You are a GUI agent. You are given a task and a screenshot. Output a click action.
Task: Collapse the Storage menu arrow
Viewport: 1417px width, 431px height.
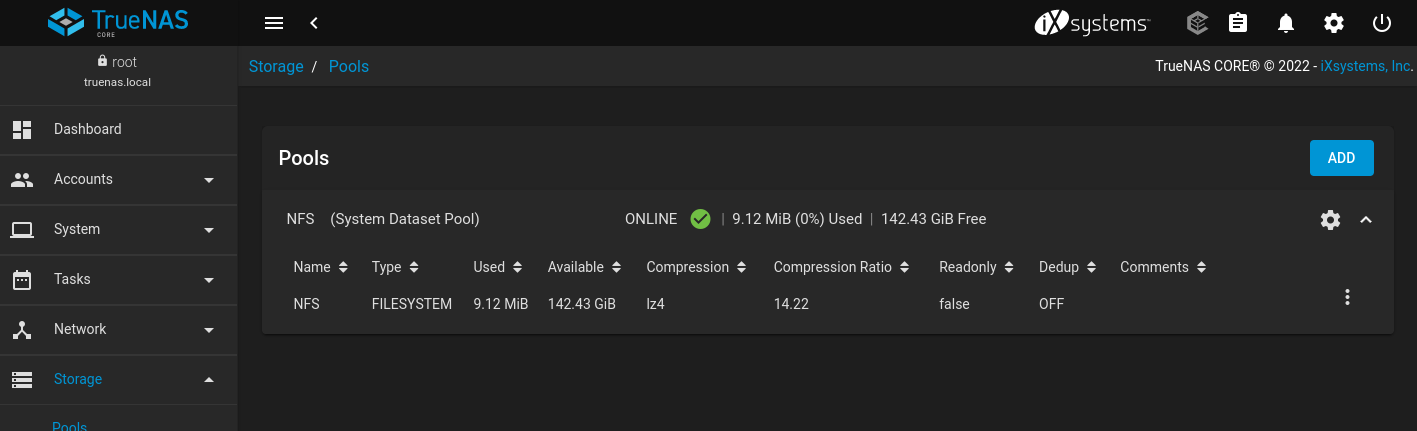[x=209, y=380]
